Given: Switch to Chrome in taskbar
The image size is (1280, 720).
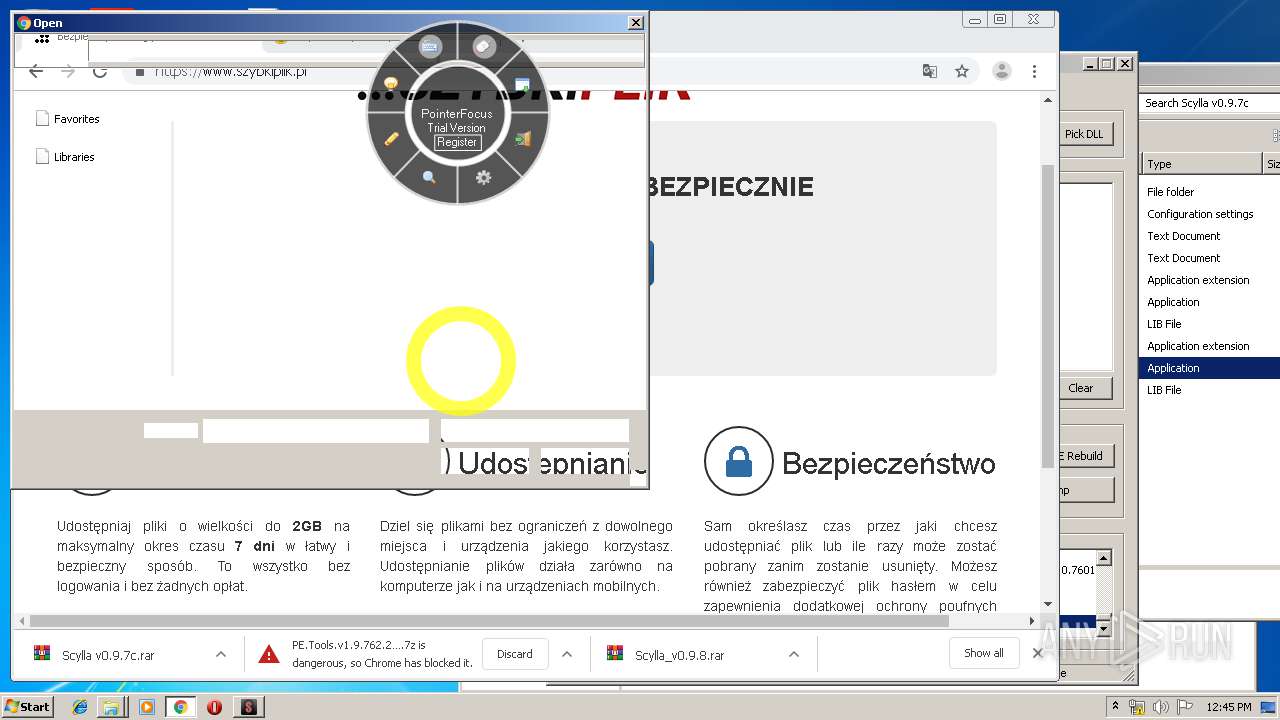Looking at the screenshot, I should [180, 707].
